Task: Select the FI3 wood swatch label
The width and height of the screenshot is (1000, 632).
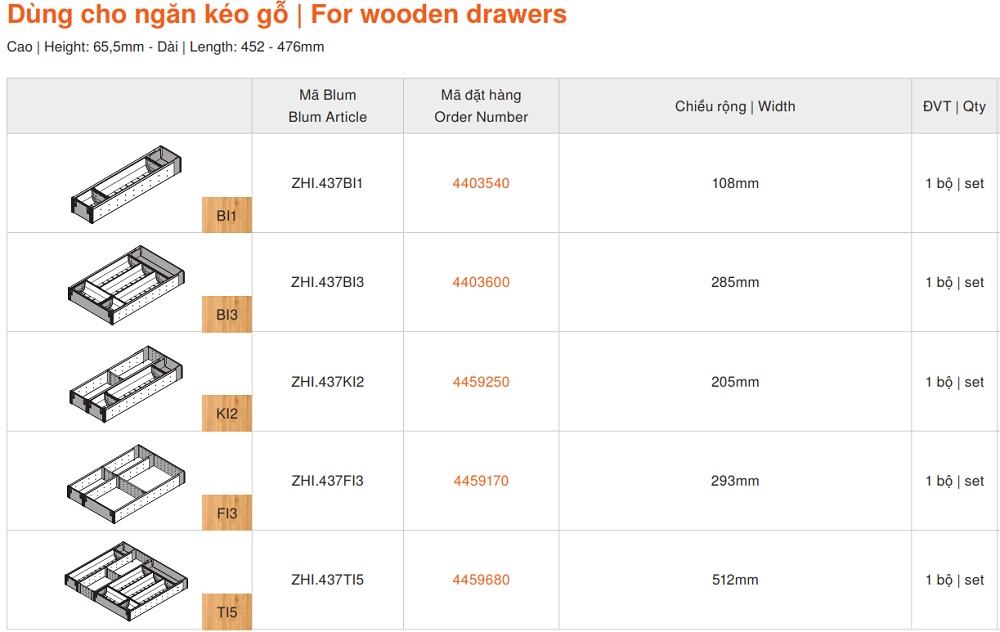Action: [x=227, y=513]
